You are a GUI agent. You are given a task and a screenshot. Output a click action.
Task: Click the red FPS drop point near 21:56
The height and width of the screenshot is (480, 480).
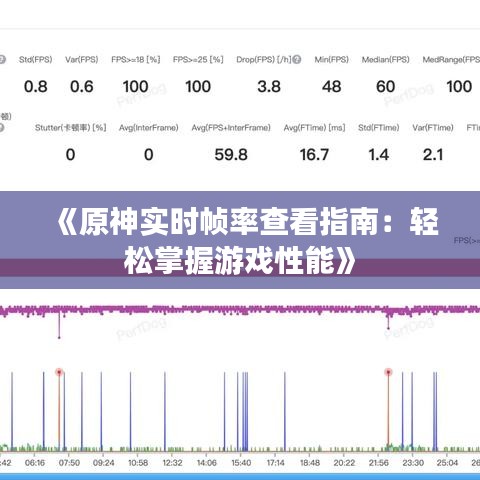(x=388, y=328)
